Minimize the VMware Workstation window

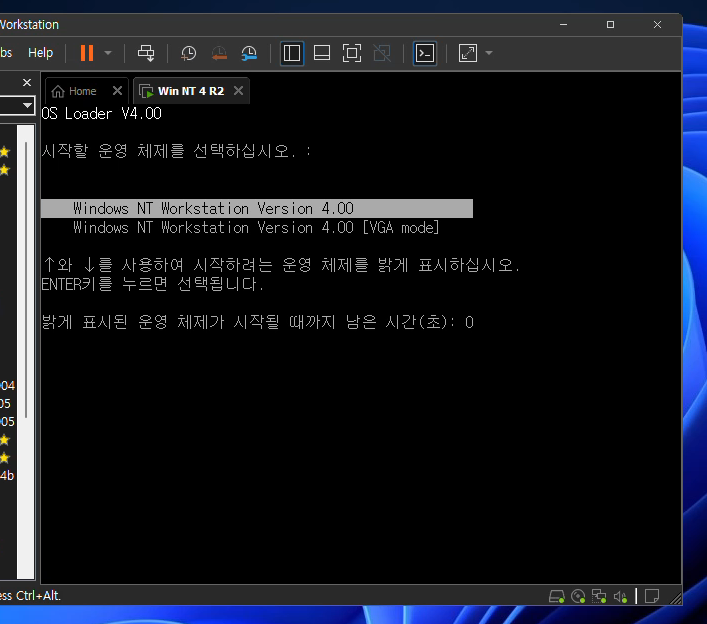point(563,24)
